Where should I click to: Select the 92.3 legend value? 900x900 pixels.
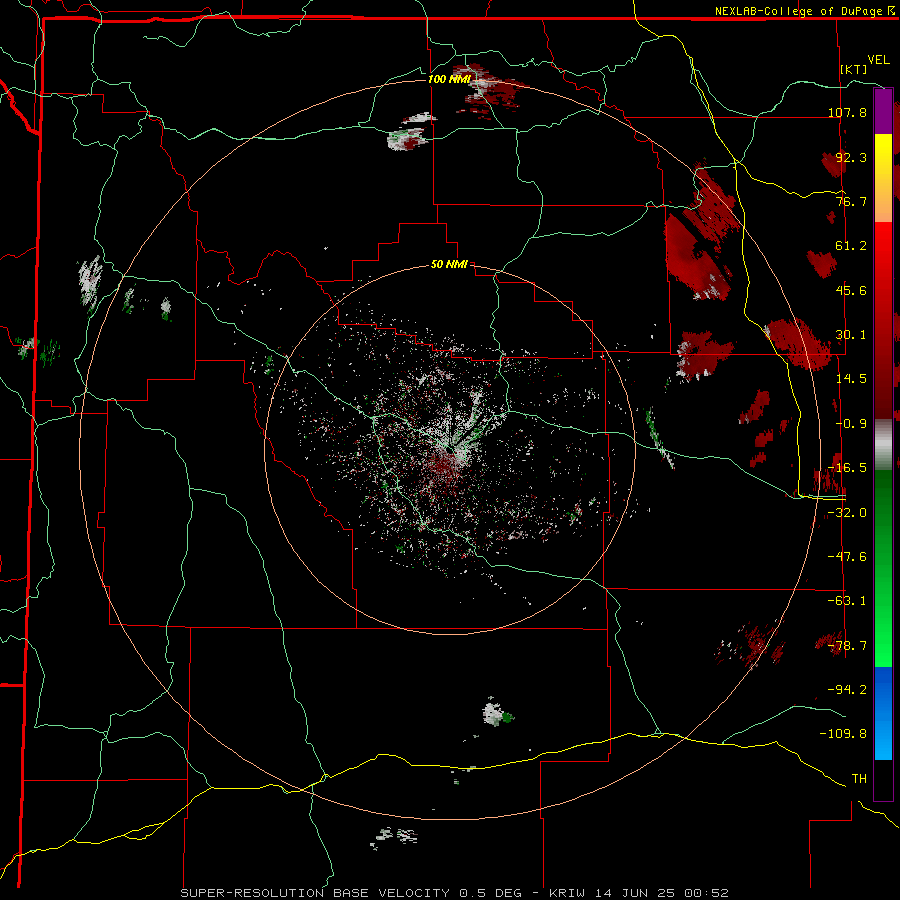tap(851, 157)
